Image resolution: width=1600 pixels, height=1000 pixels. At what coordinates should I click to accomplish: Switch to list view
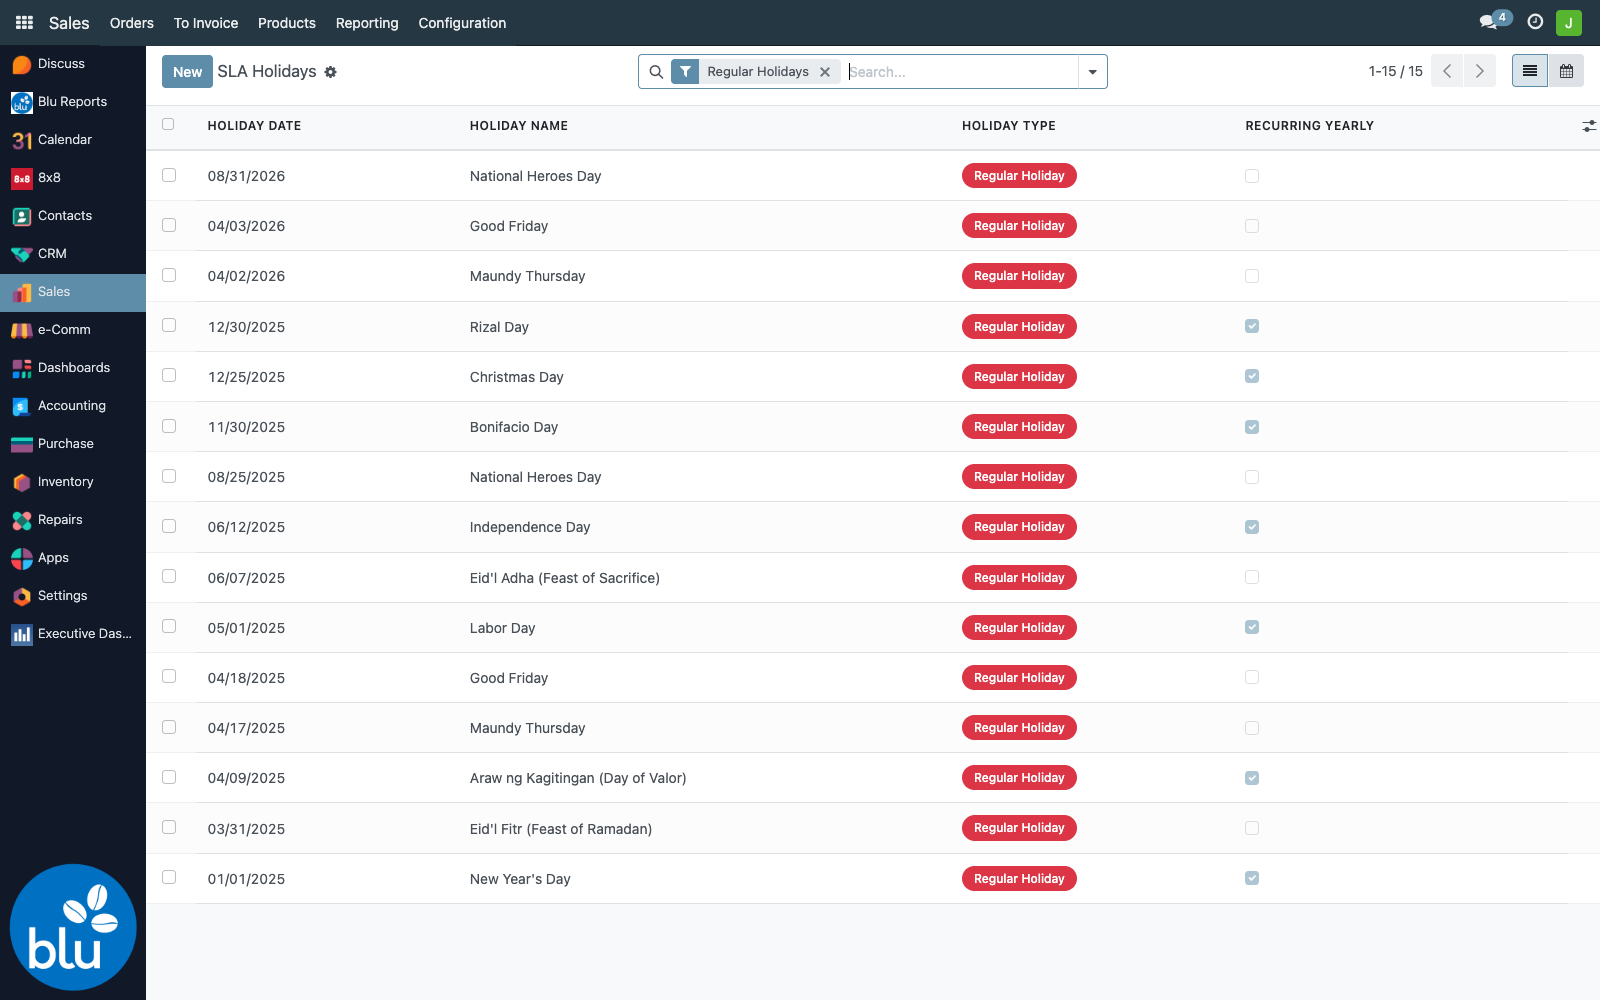pyautogui.click(x=1530, y=71)
